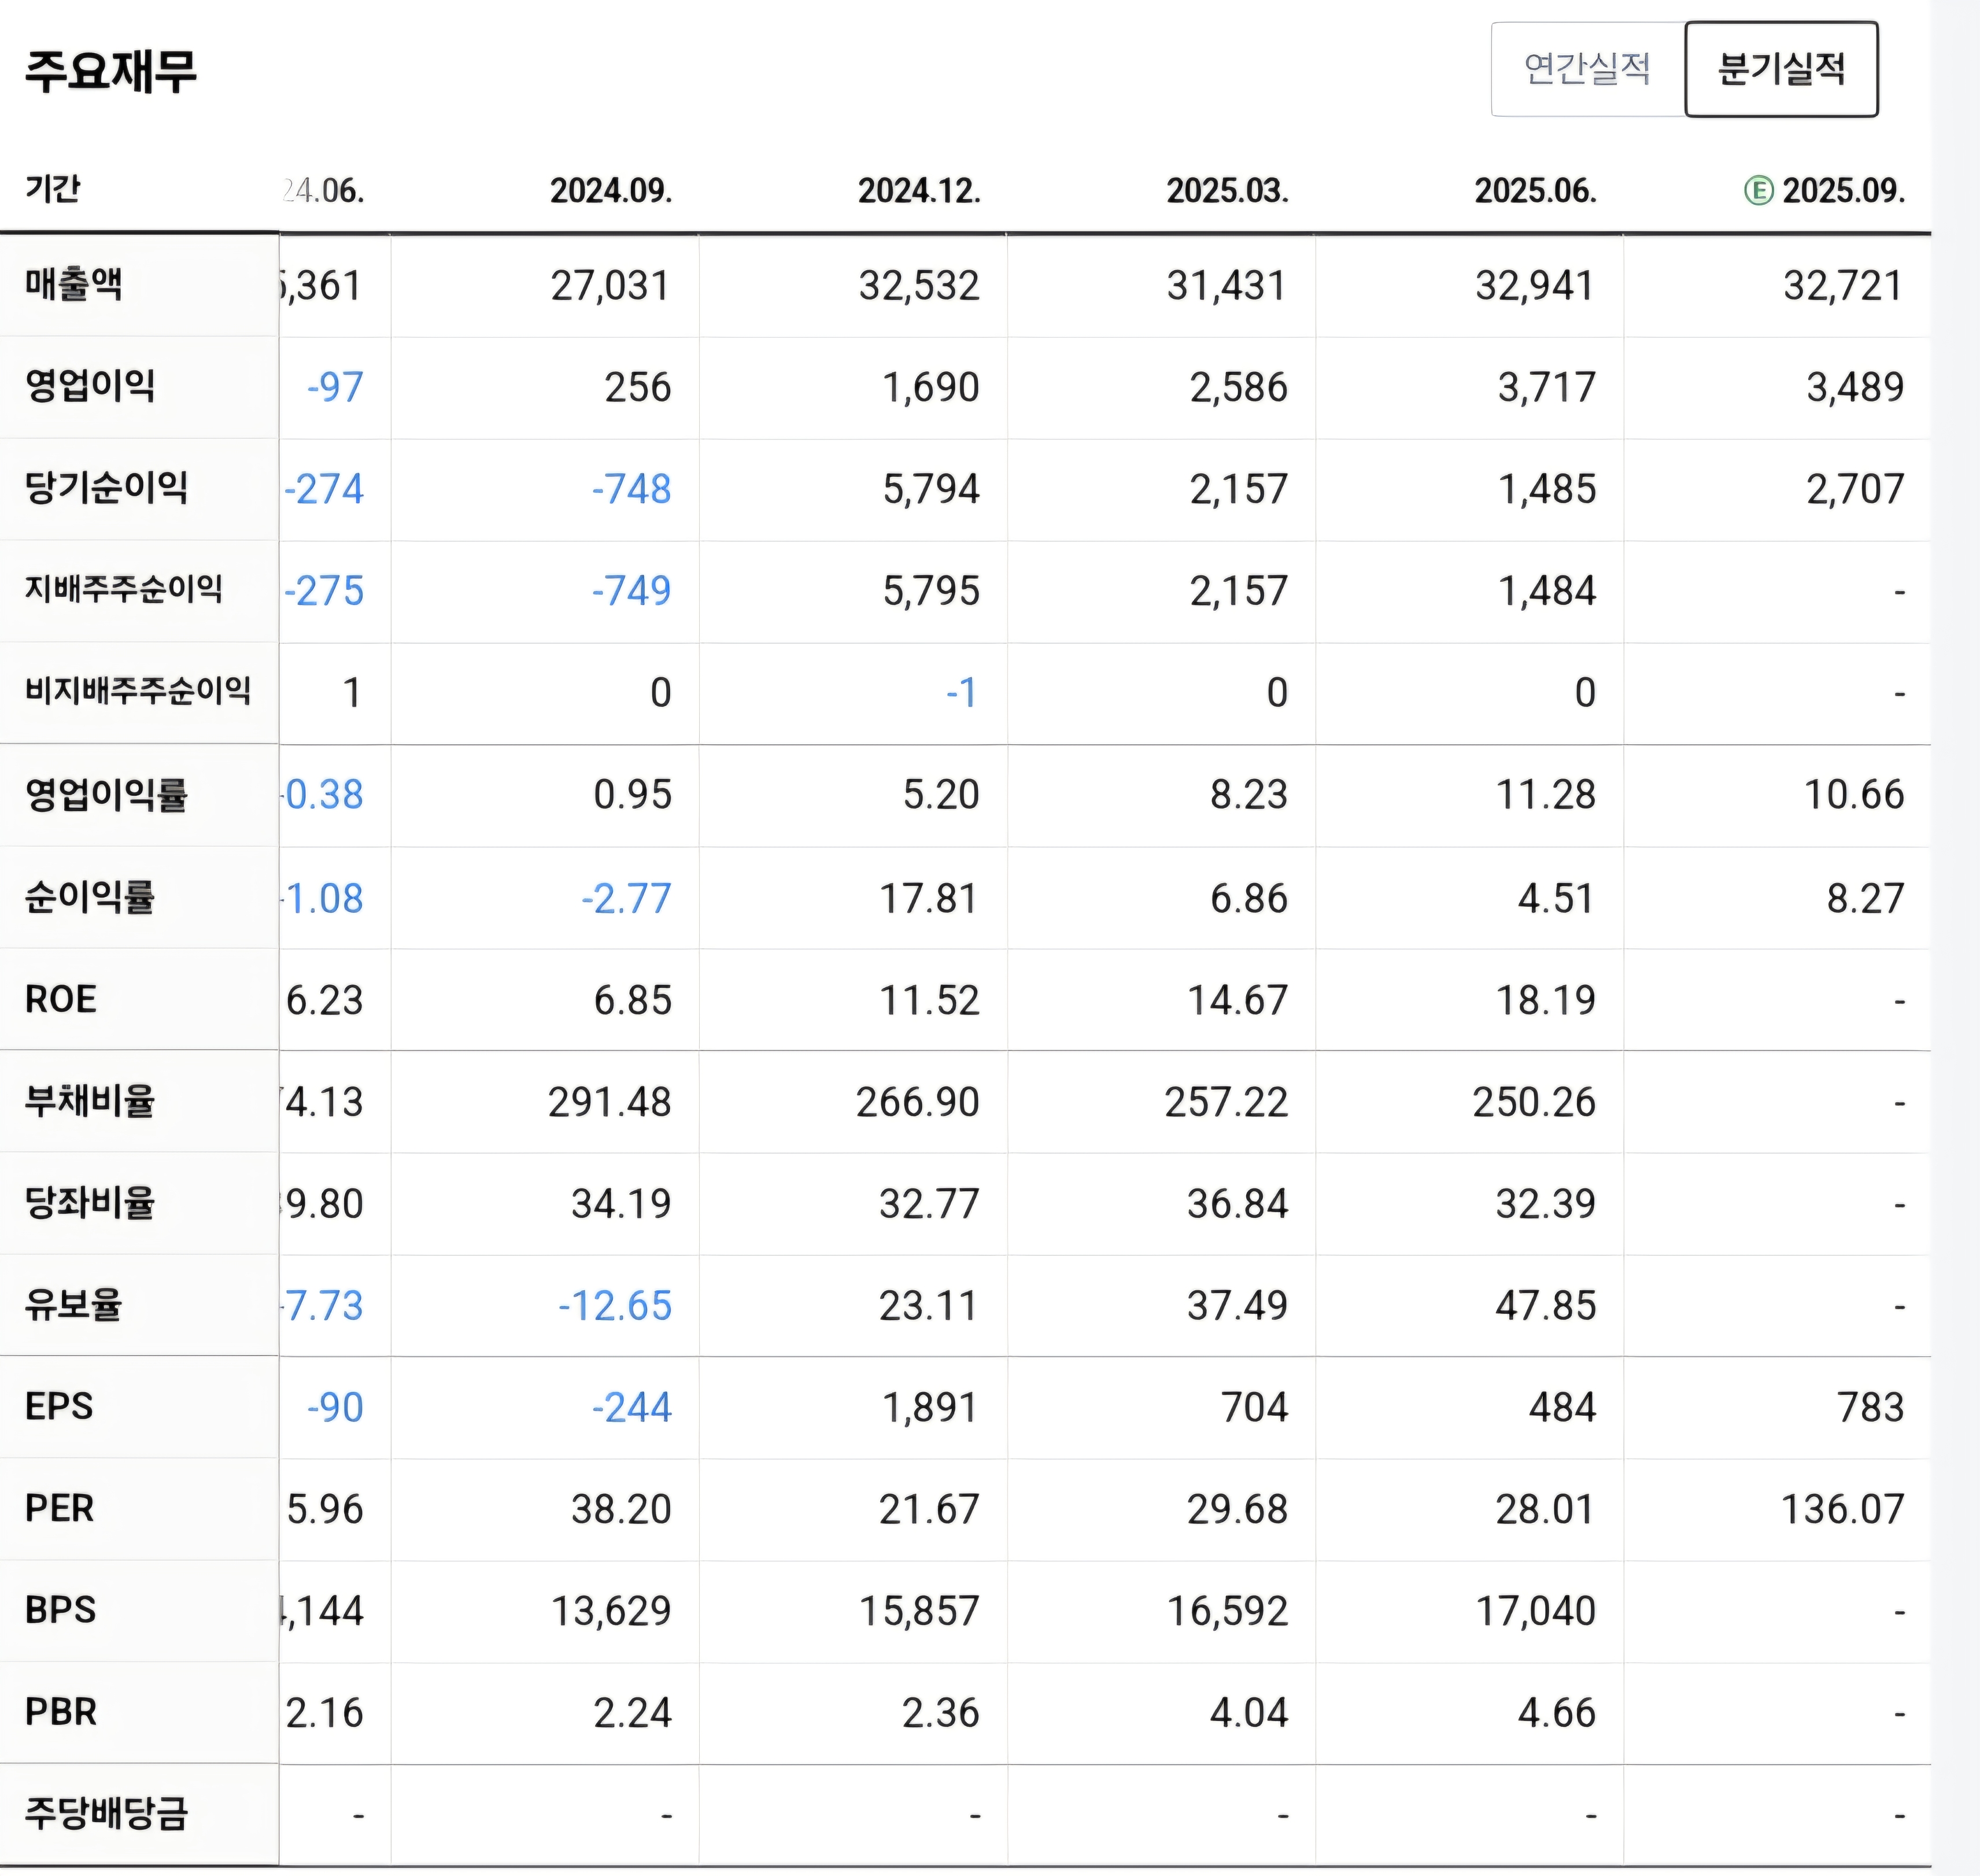
Task: Select the 분기실적 tab
Action: (x=1781, y=69)
